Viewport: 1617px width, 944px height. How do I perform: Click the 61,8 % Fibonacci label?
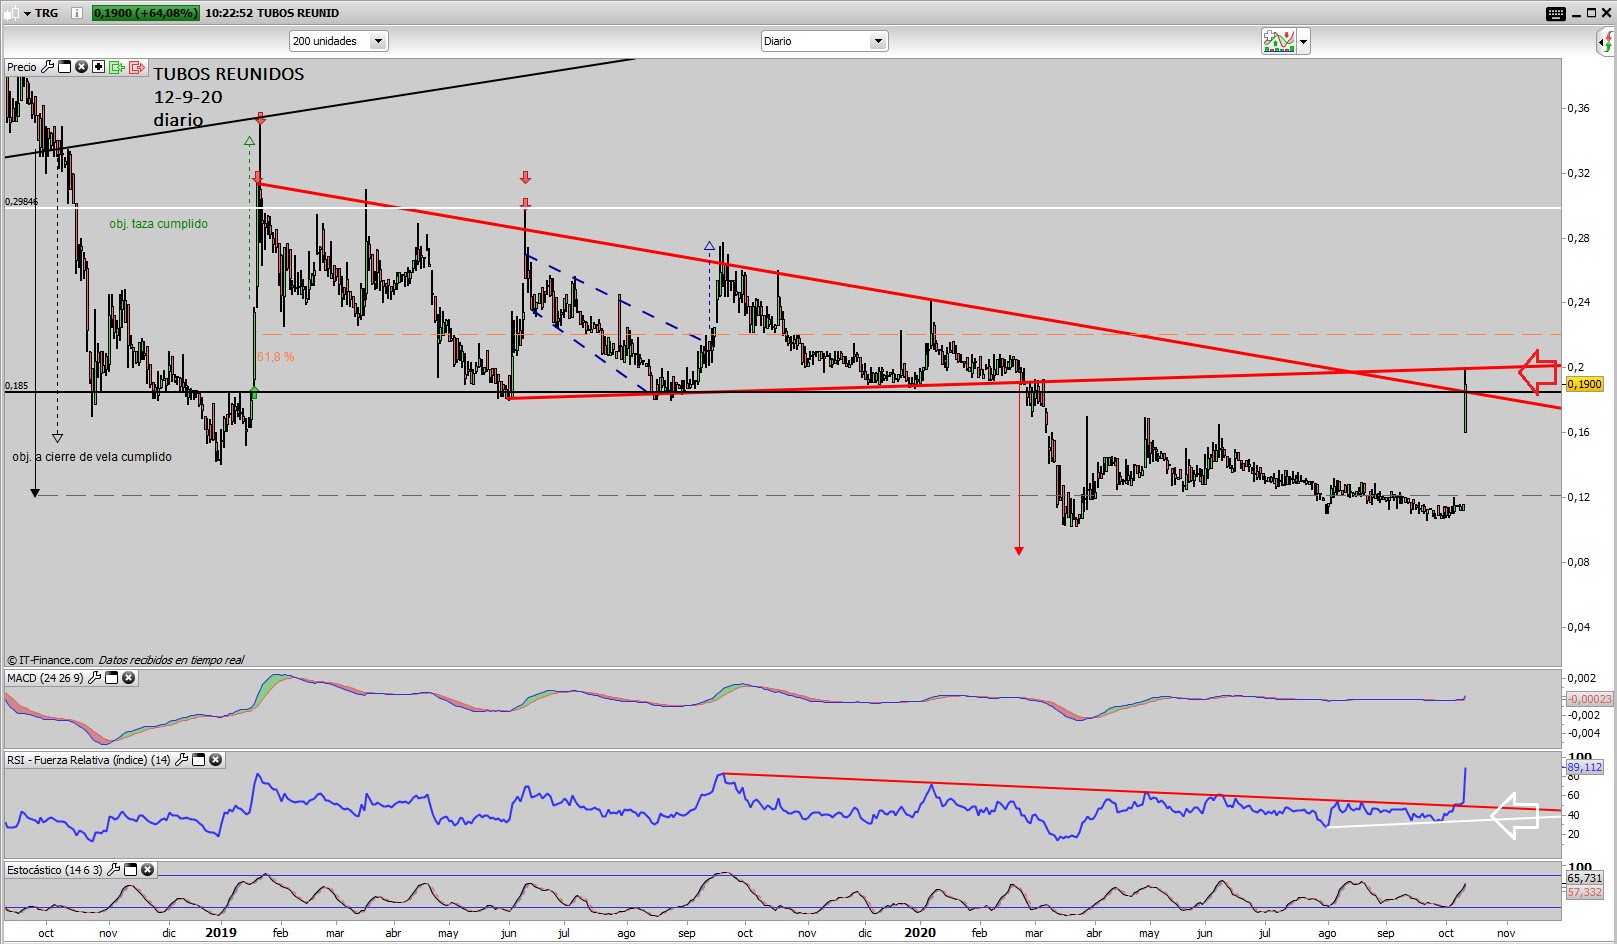pyautogui.click(x=276, y=357)
